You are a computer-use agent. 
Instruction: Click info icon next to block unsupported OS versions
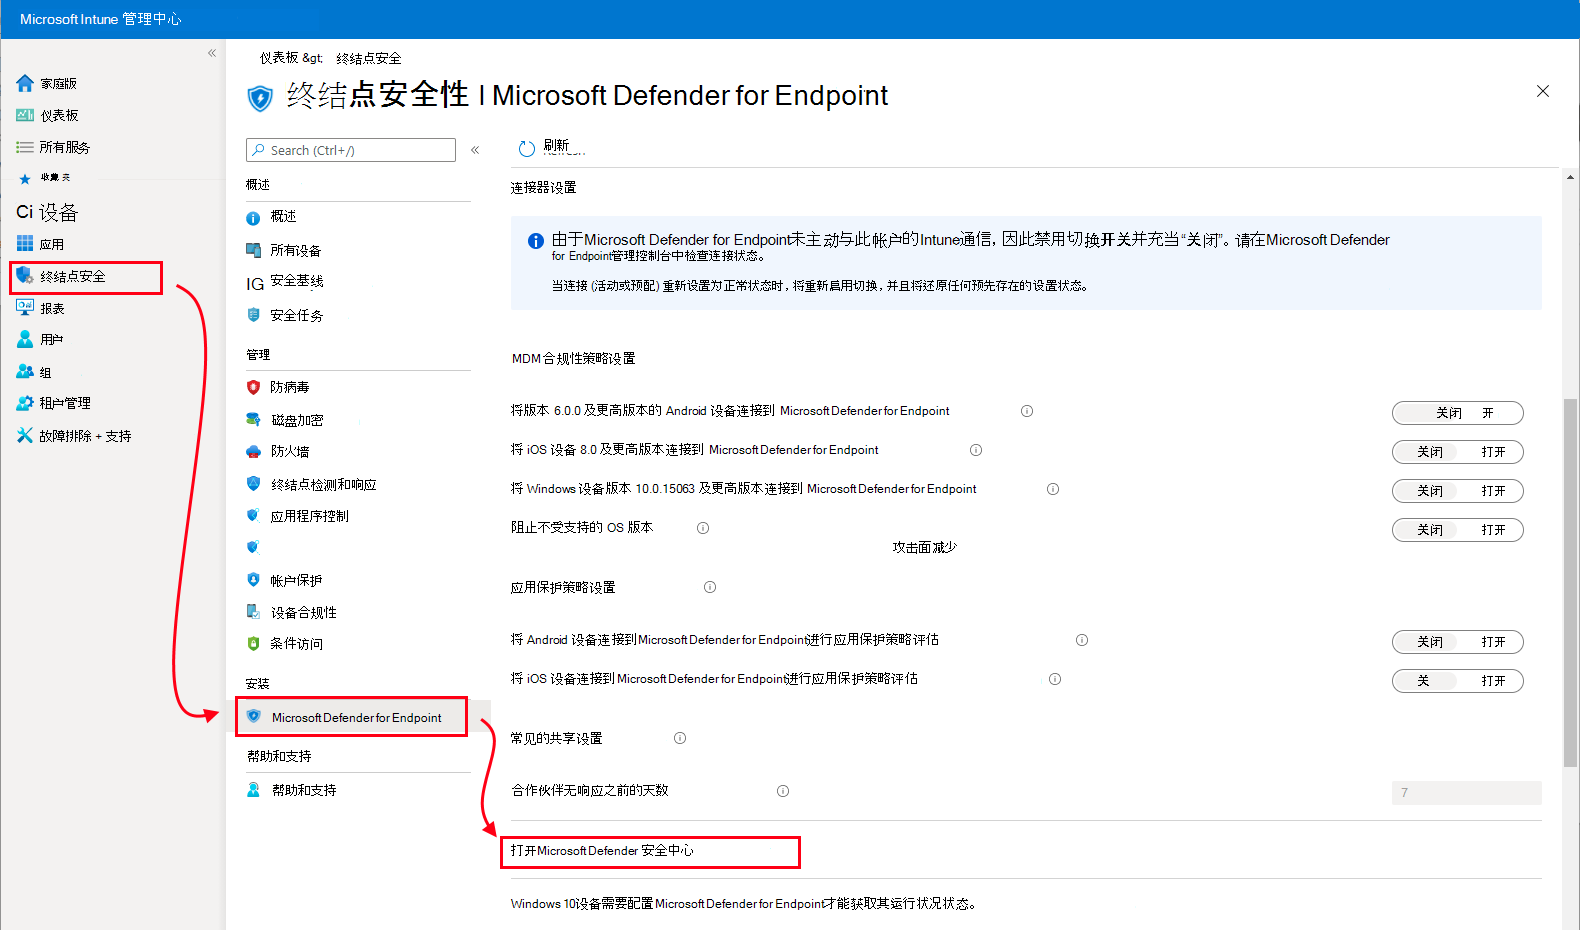click(x=703, y=528)
